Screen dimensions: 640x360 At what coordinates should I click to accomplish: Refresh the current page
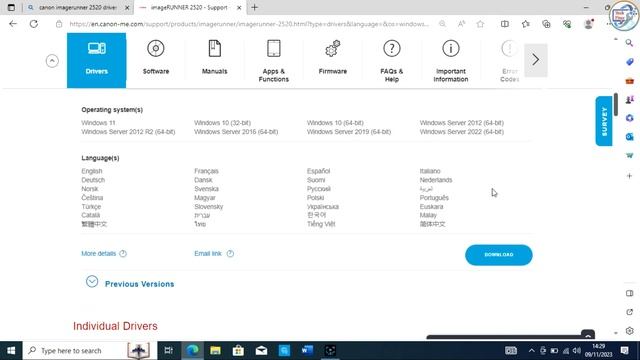[33, 24]
